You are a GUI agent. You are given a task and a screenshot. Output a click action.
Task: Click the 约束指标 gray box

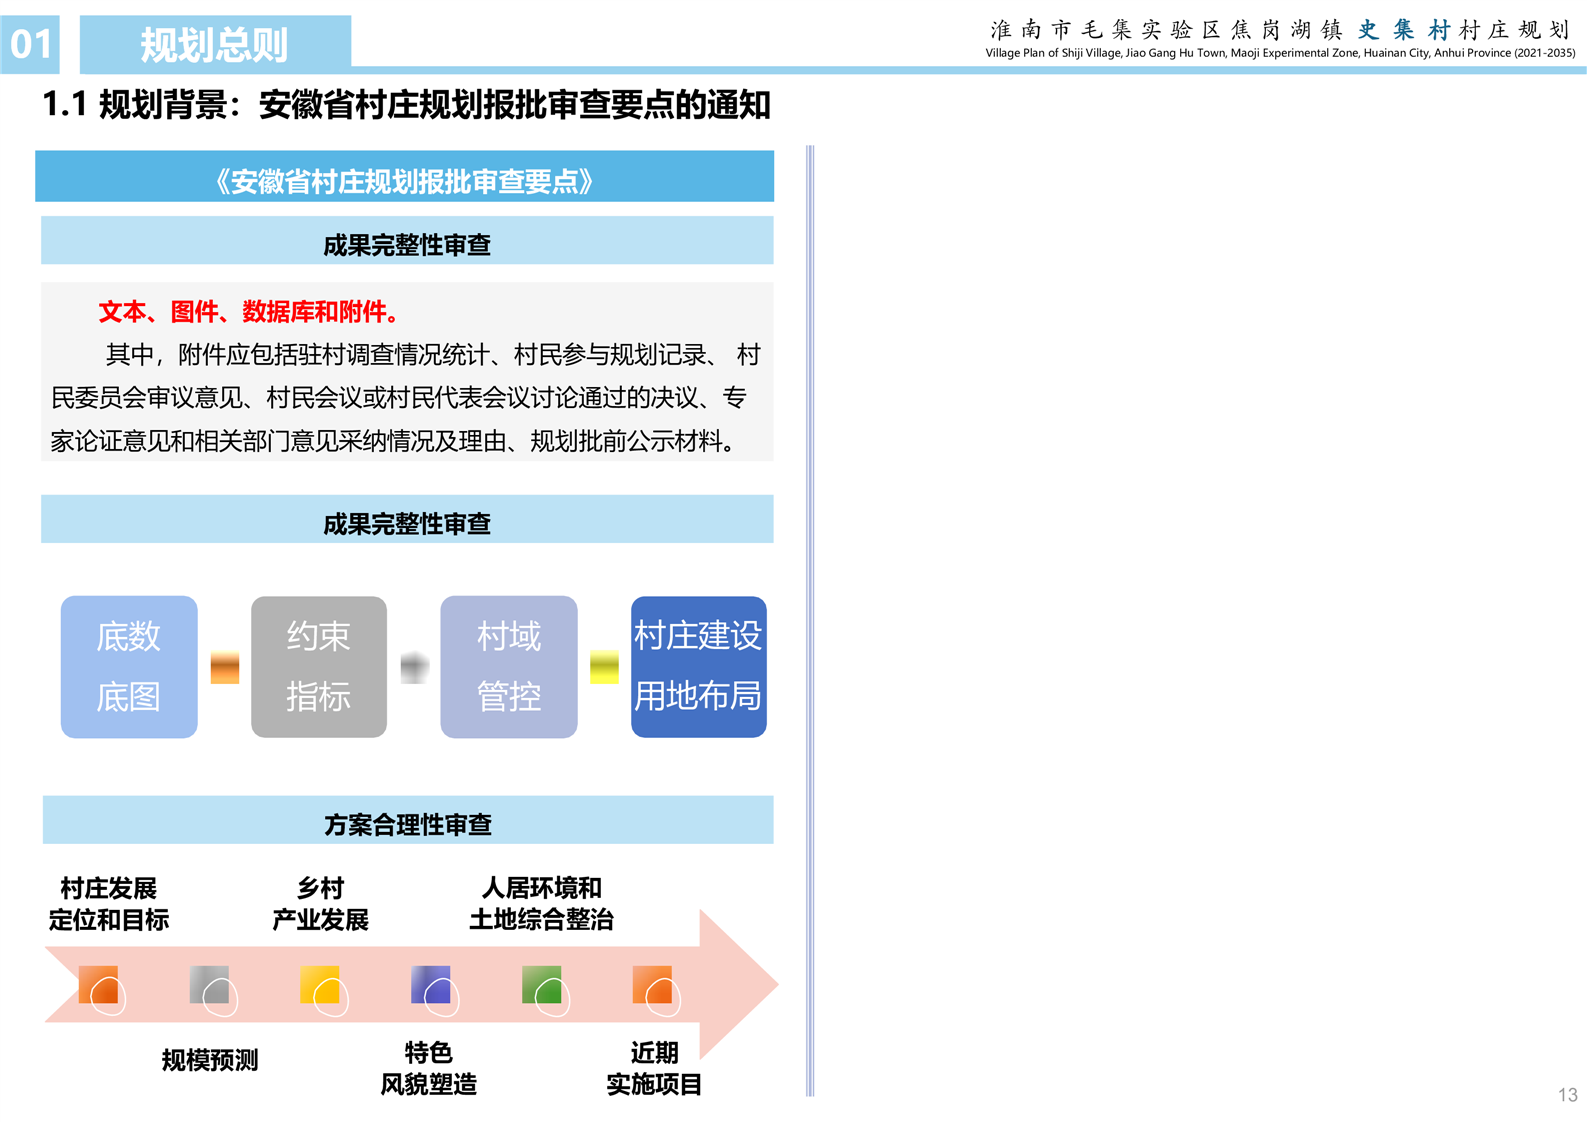(x=319, y=667)
